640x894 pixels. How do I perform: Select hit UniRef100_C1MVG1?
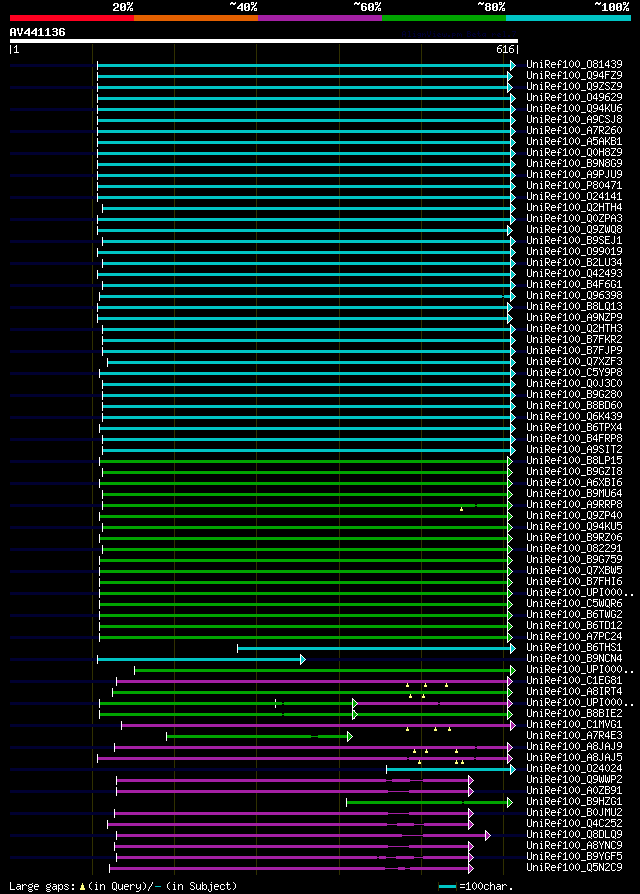[x=574, y=725]
